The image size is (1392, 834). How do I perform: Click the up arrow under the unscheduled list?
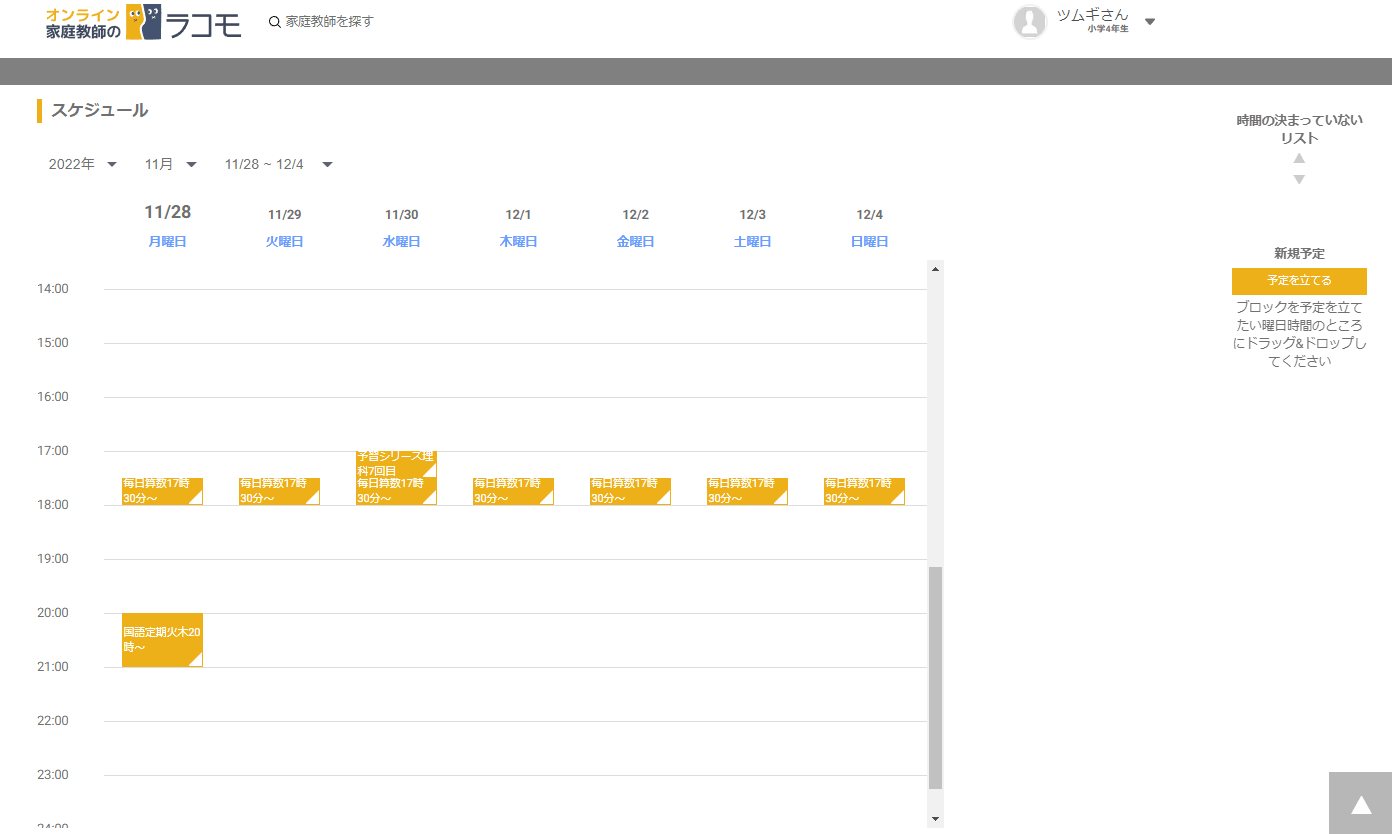pos(1299,158)
